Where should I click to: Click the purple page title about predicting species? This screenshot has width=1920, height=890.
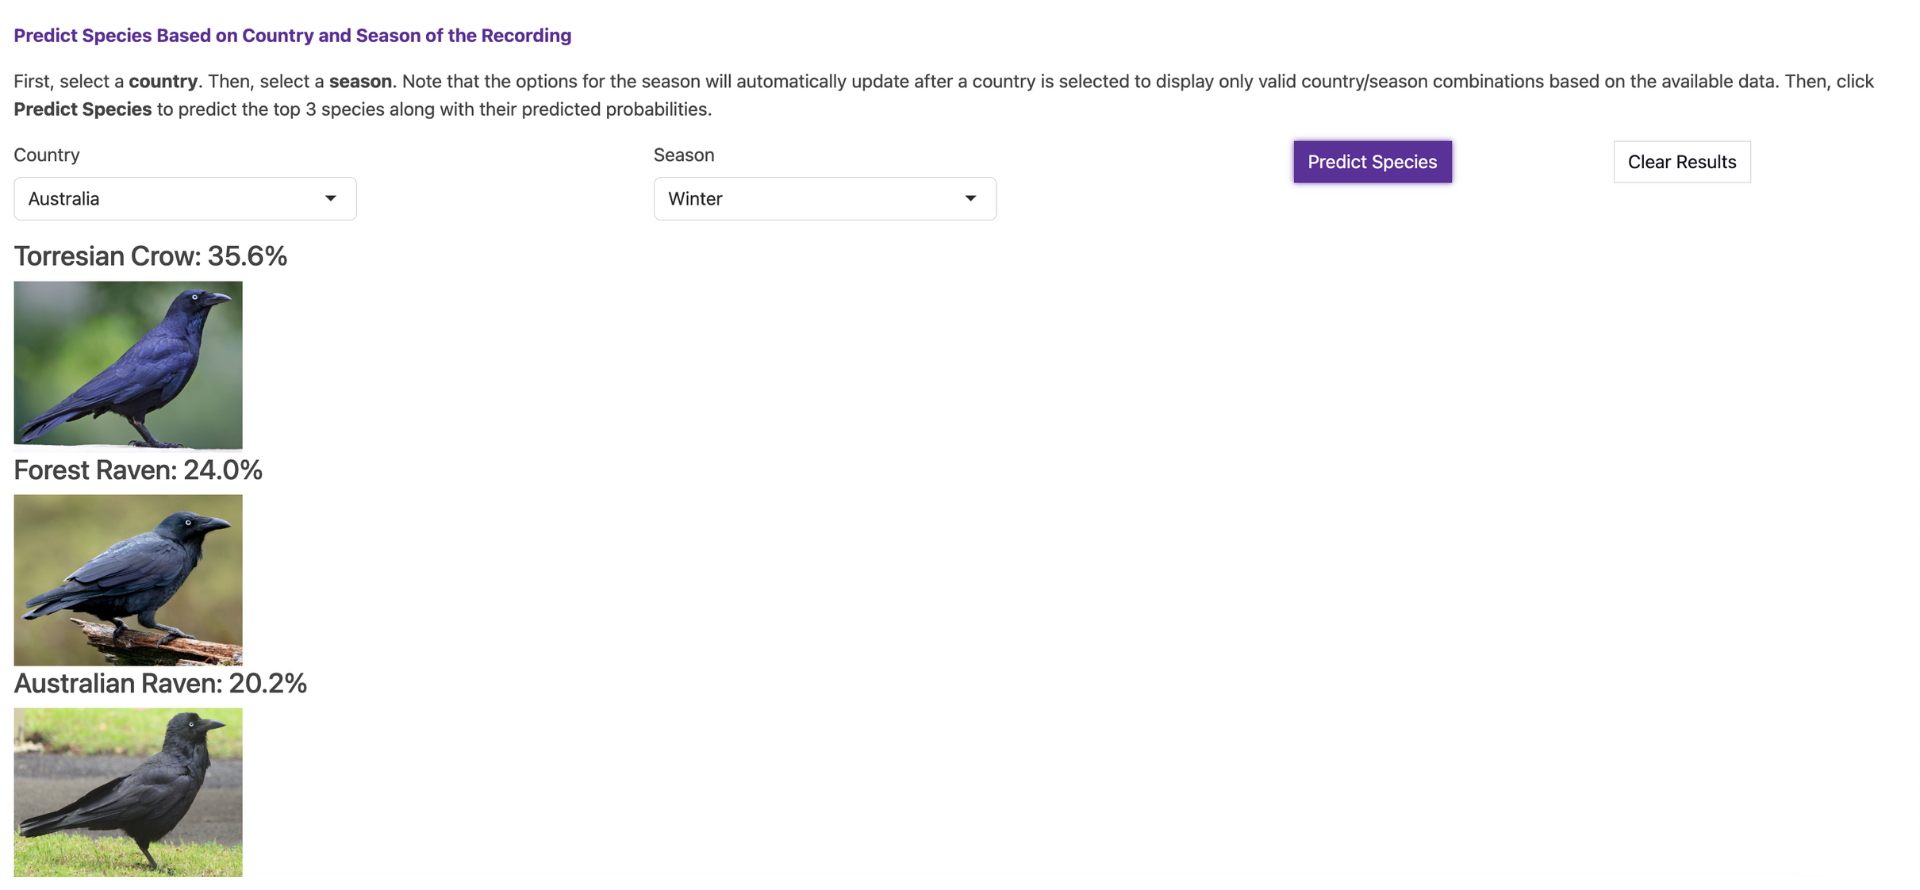pos(293,36)
